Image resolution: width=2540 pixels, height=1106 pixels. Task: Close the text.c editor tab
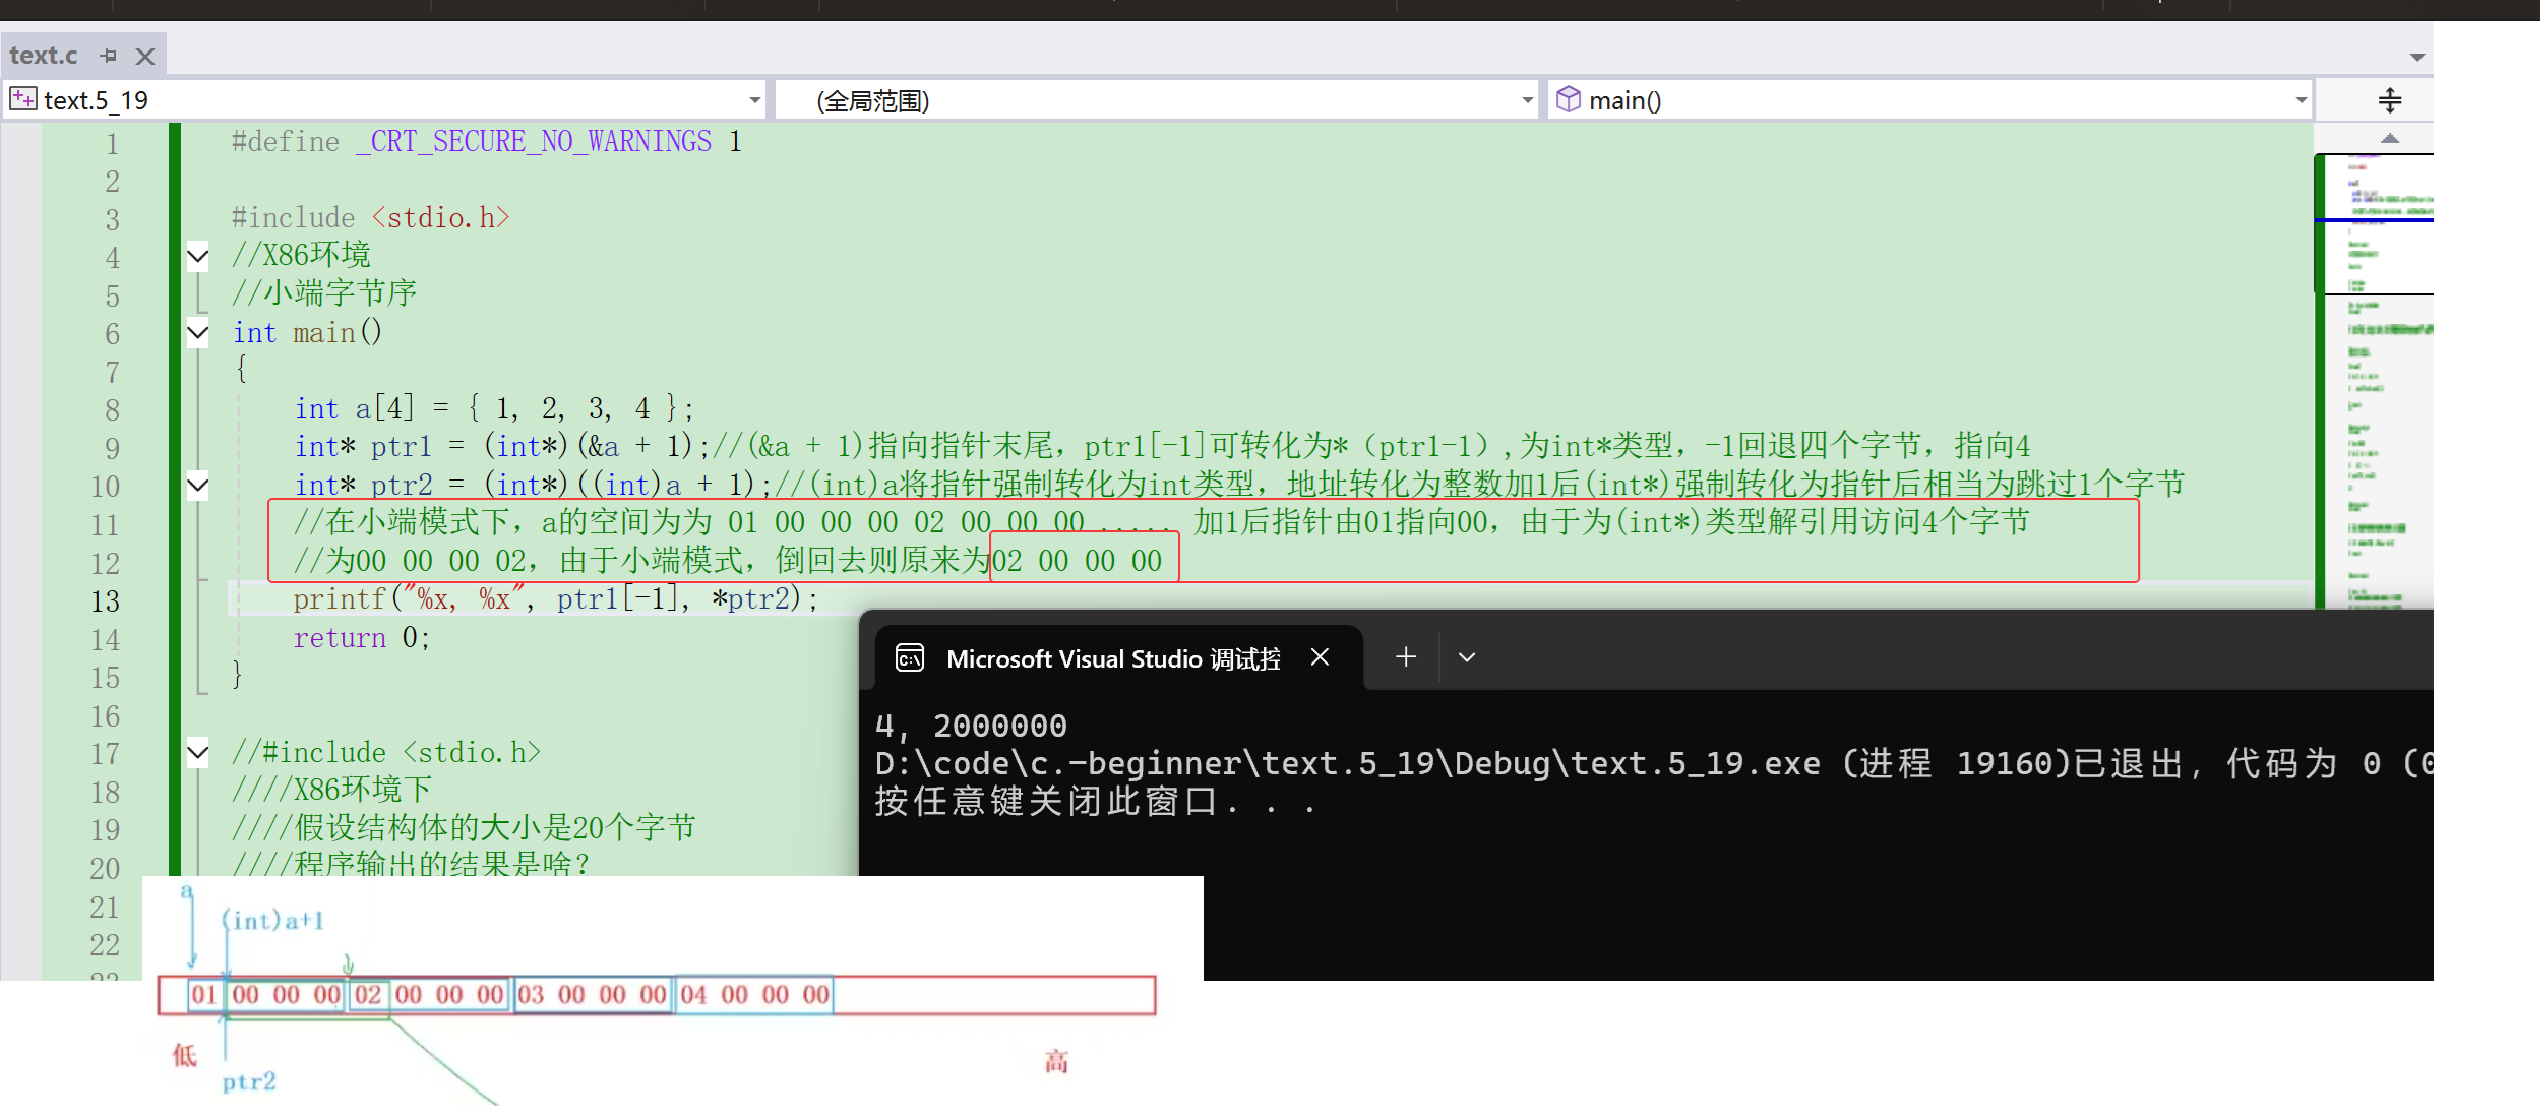(145, 56)
